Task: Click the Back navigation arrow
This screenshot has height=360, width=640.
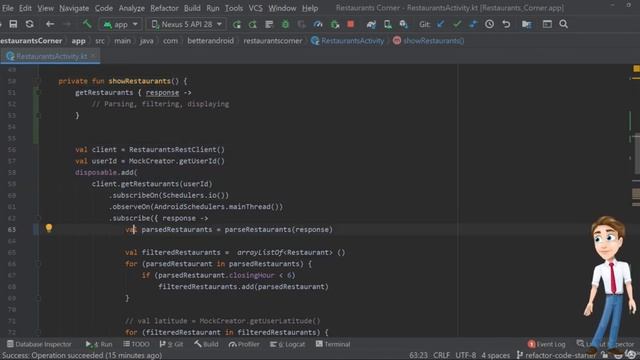Action: click(x=50, y=24)
